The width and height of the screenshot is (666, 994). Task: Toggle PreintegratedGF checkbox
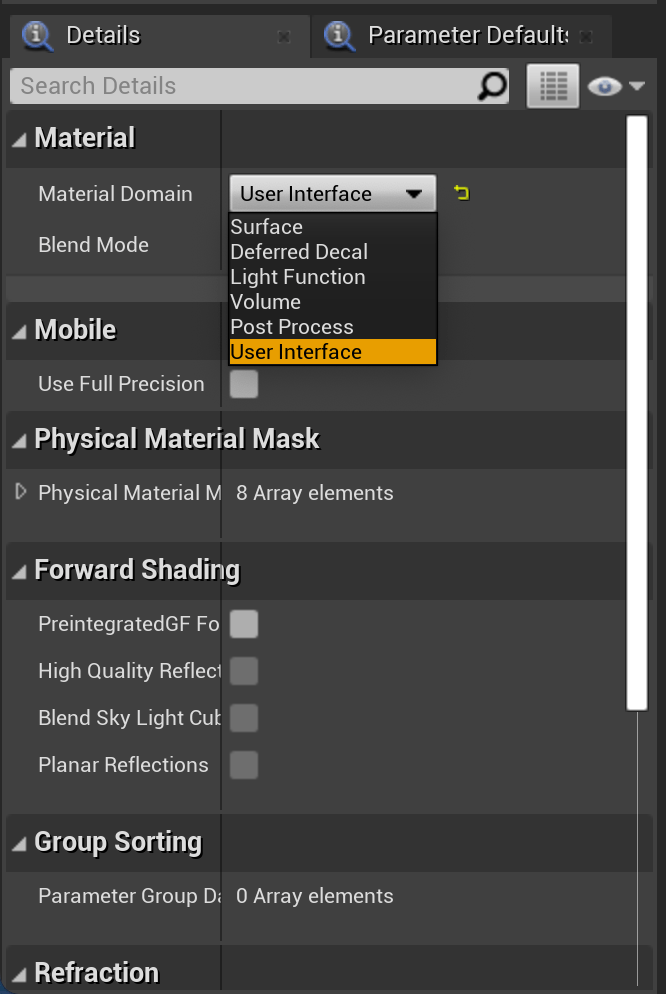[x=242, y=624]
